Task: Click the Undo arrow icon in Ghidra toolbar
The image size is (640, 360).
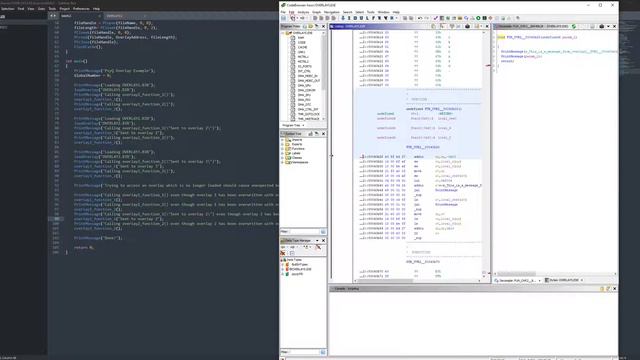Action: [420, 18]
